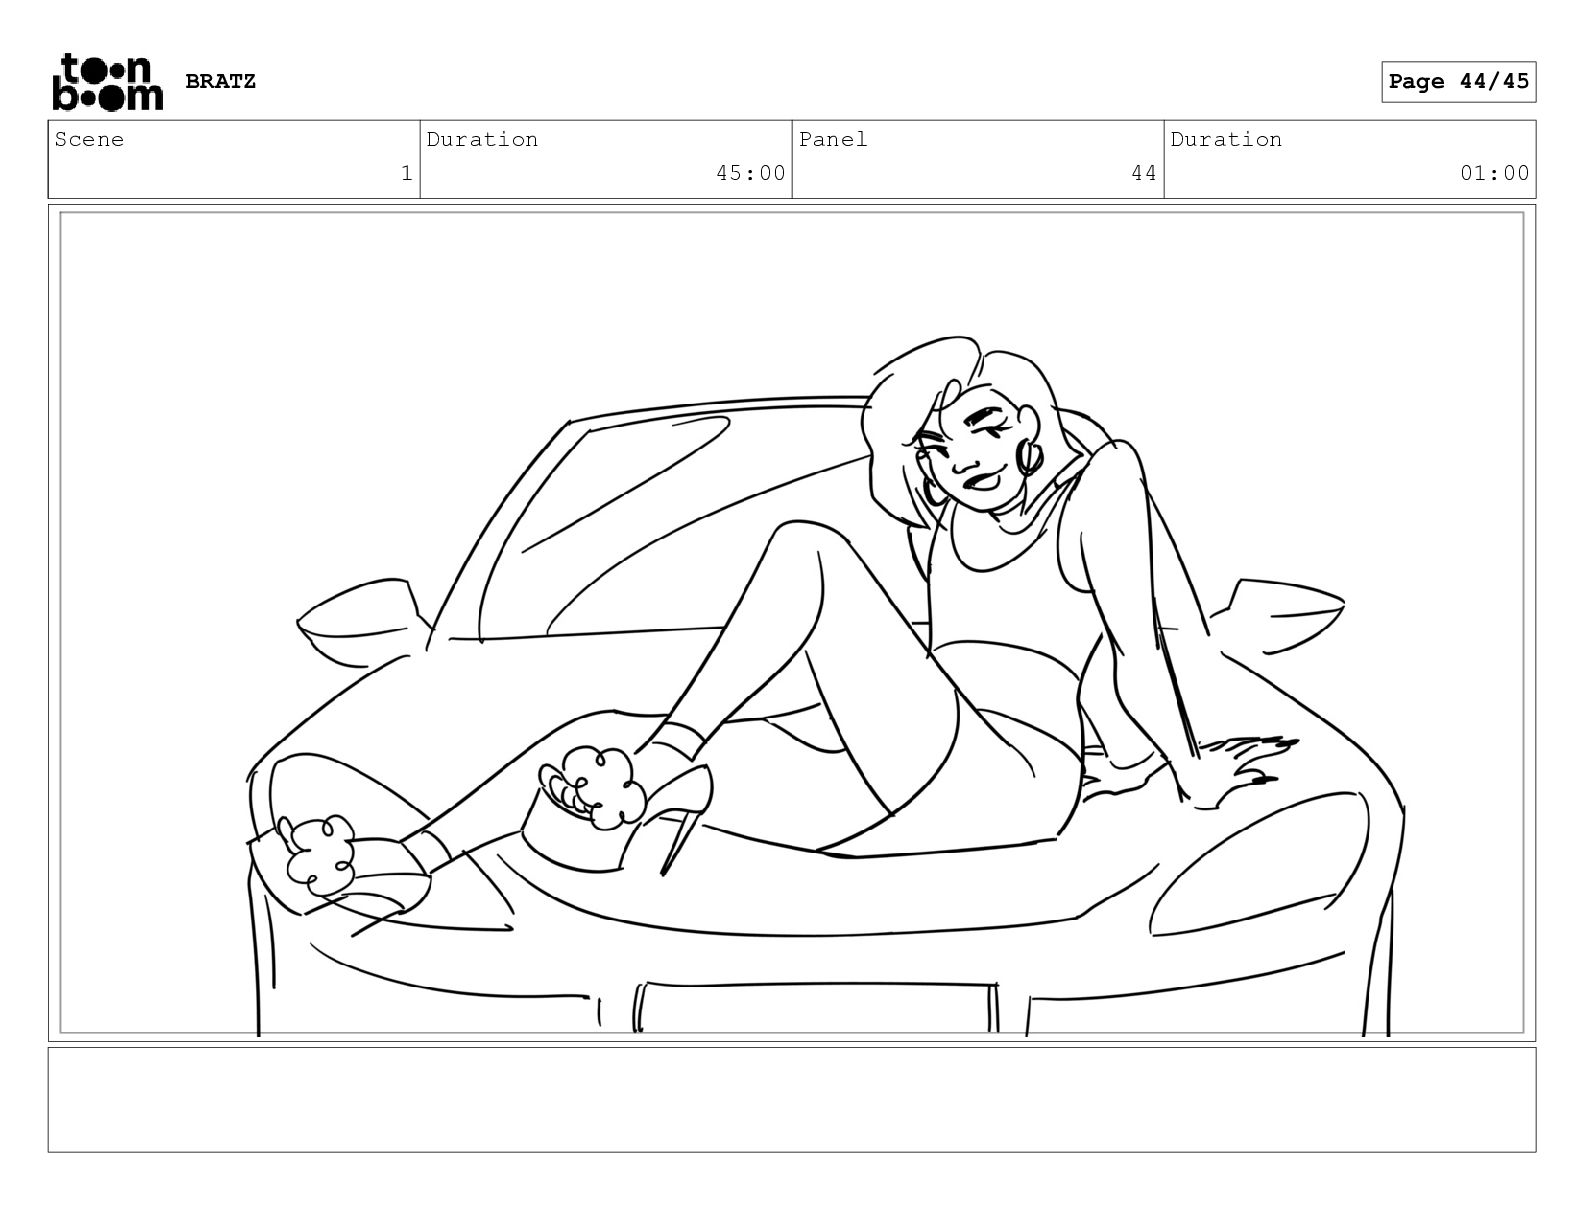Click the scene number value 1

406,173
